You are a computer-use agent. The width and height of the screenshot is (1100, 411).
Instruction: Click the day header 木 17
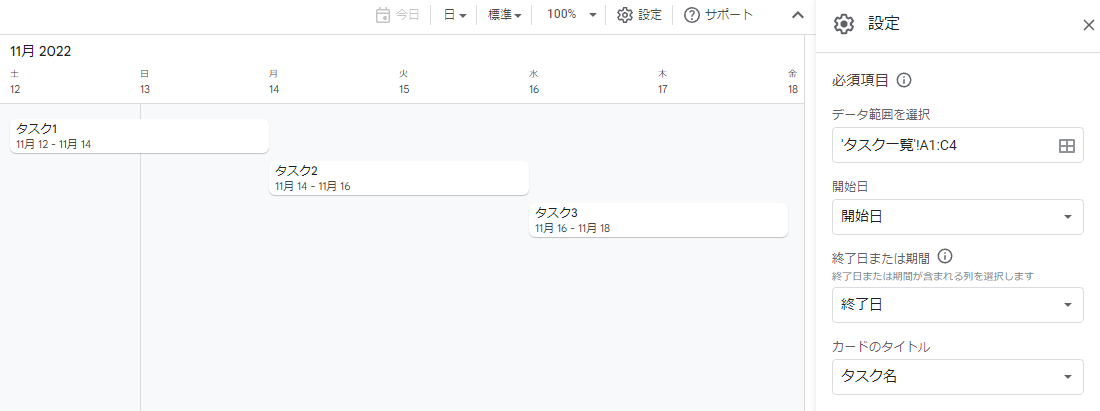coord(663,81)
